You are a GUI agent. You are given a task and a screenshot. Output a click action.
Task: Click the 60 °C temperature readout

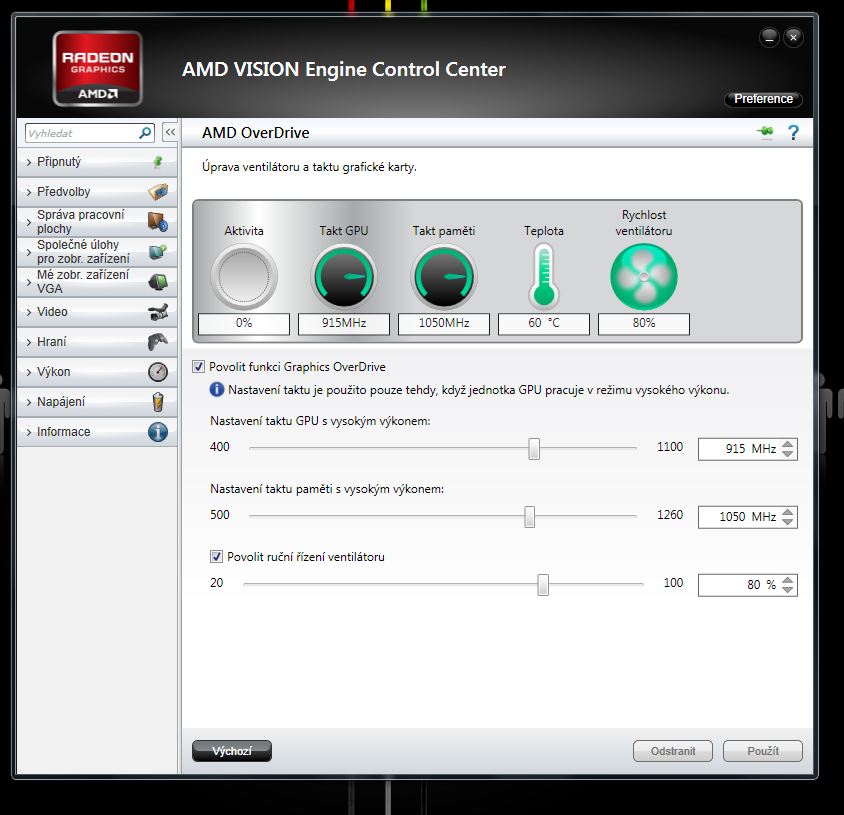pos(544,324)
